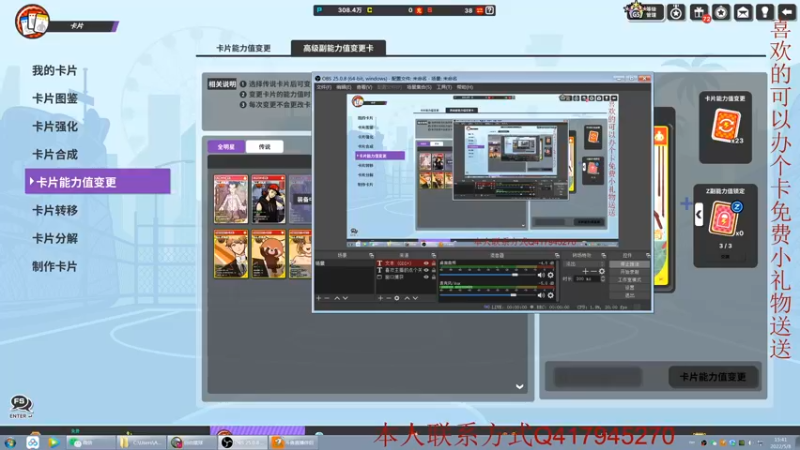Switch to 高级副能力值变更卡 tab
This screenshot has width=800, height=450.
[x=338, y=48]
